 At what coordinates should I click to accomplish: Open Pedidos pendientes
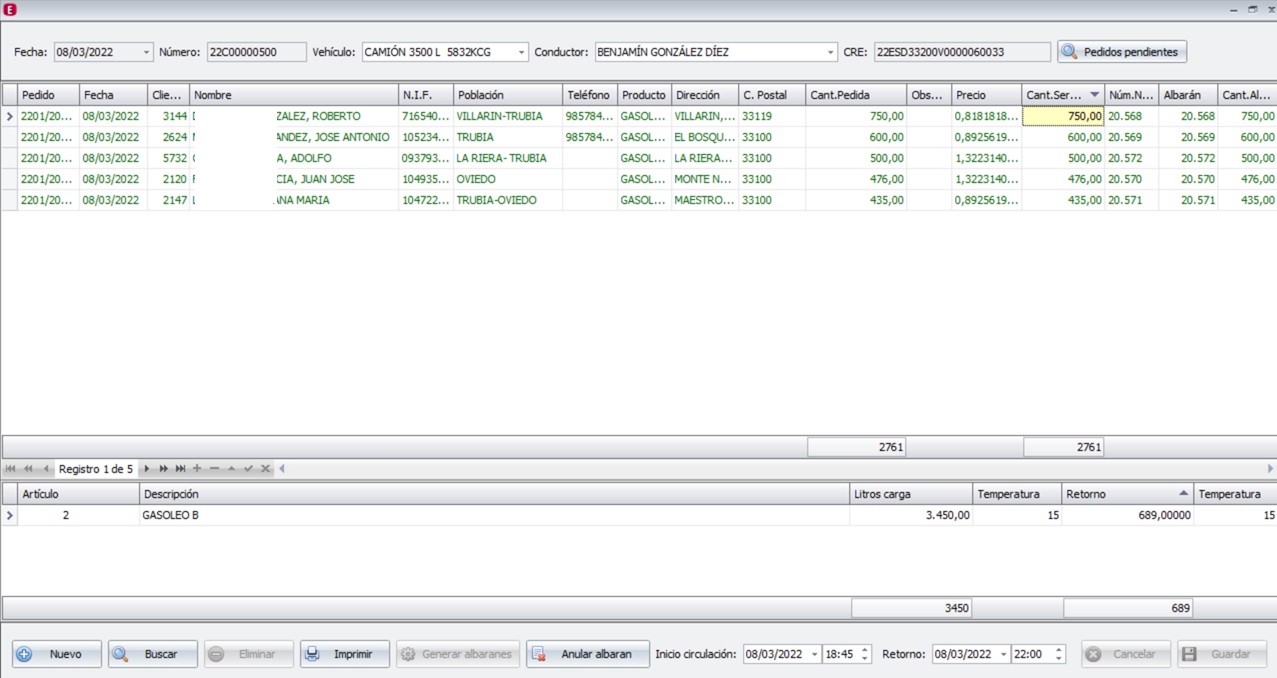coord(1121,52)
